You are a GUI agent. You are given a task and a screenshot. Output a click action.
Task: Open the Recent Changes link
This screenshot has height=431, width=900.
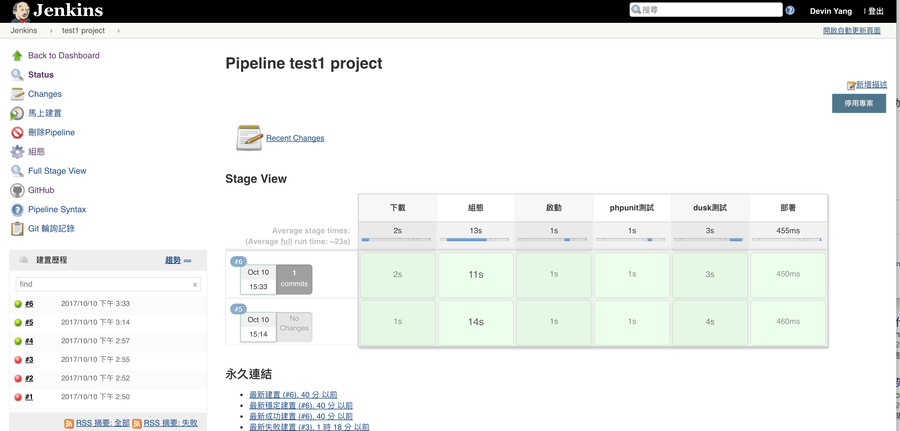click(x=295, y=138)
